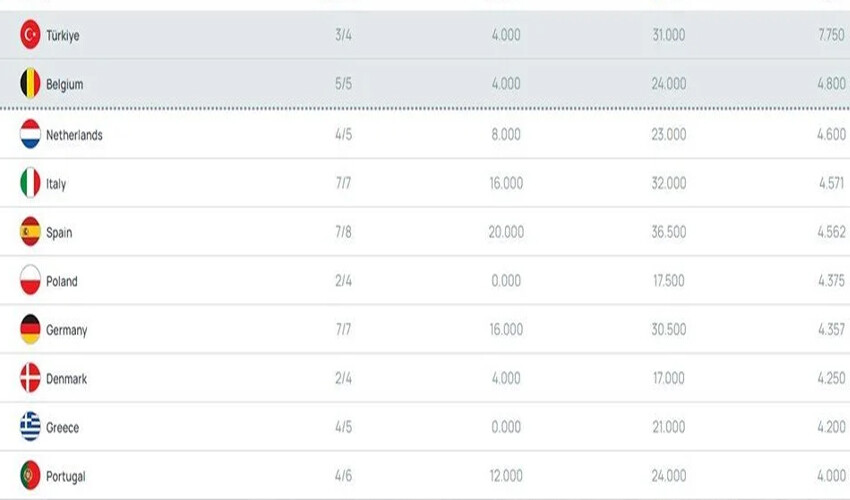
Task: Select the Germany flag icon
Action: click(x=30, y=329)
